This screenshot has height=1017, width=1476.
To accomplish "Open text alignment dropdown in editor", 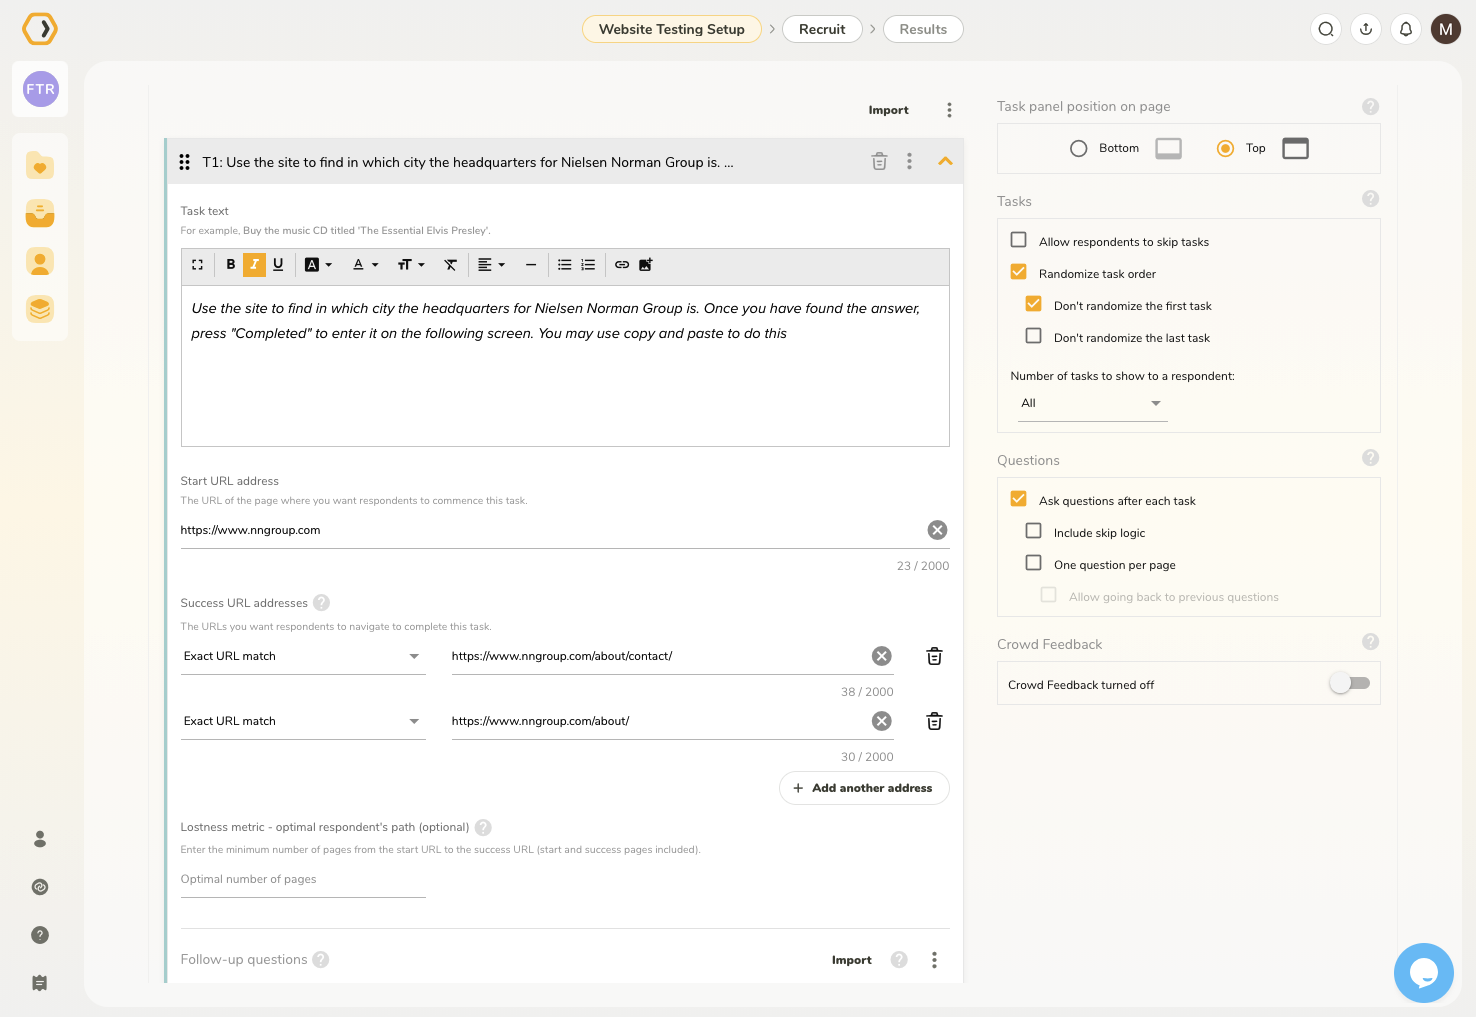I will (491, 265).
